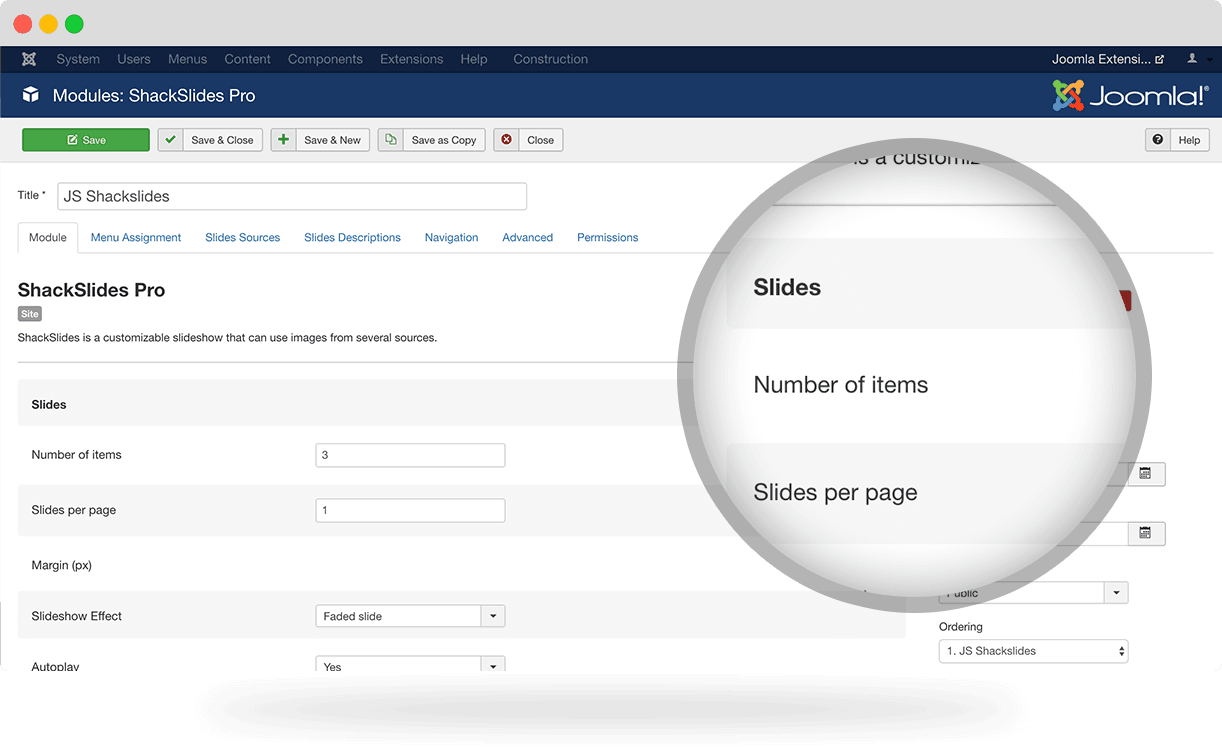This screenshot has width=1222, height=748.
Task: Open the upper calendar date picker icon
Action: coord(1146,473)
